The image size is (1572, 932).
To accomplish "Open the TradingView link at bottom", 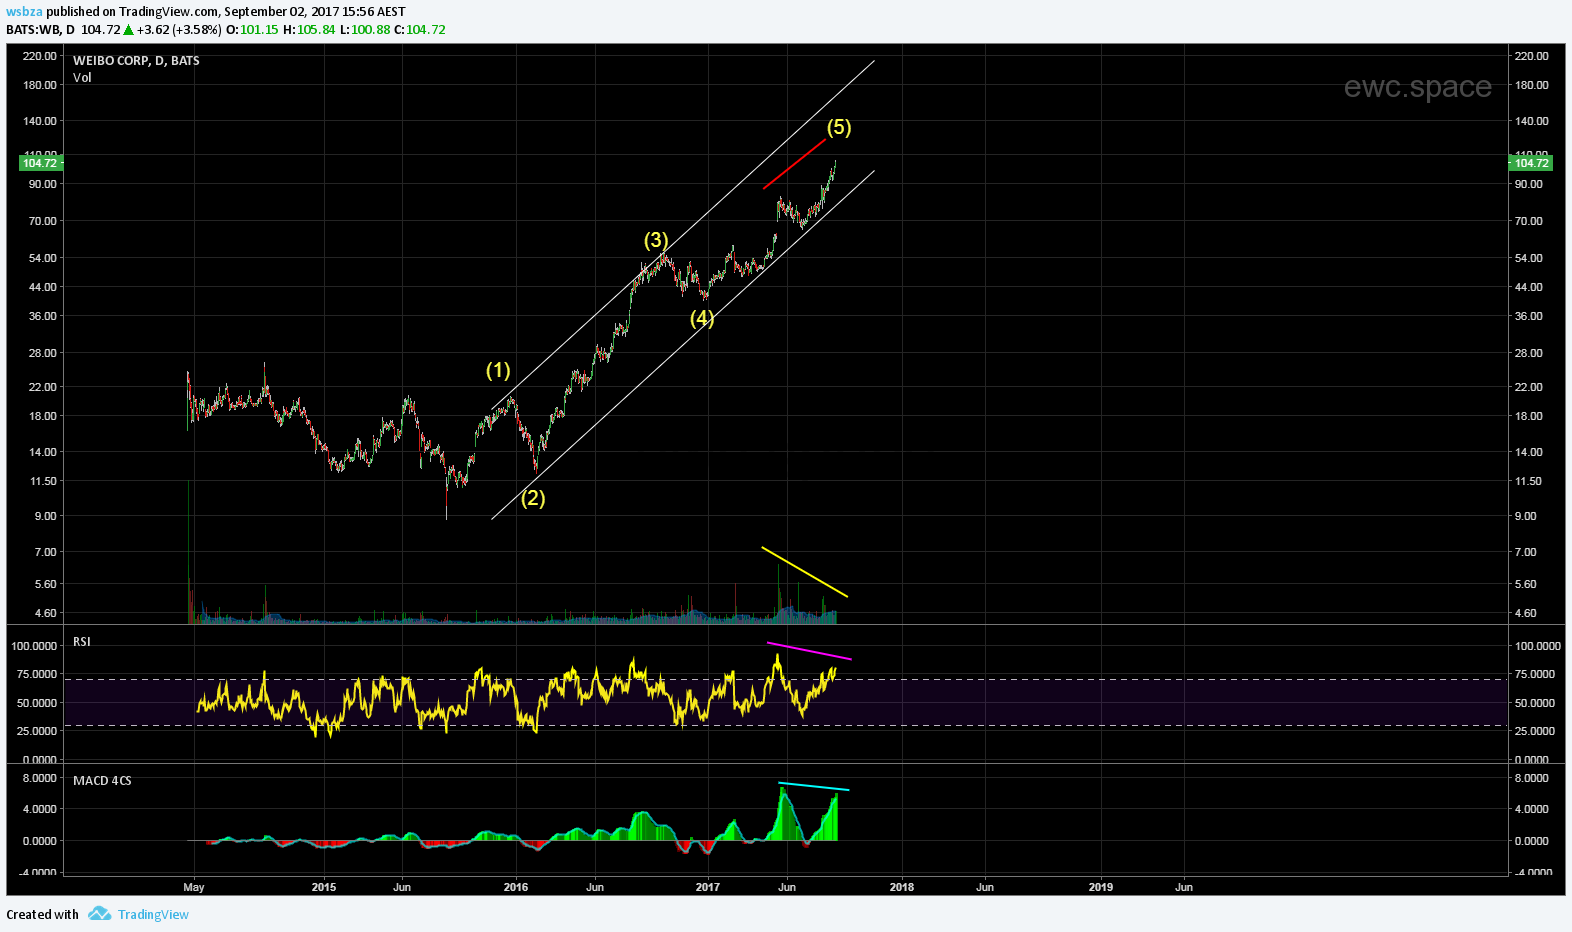I will 153,914.
